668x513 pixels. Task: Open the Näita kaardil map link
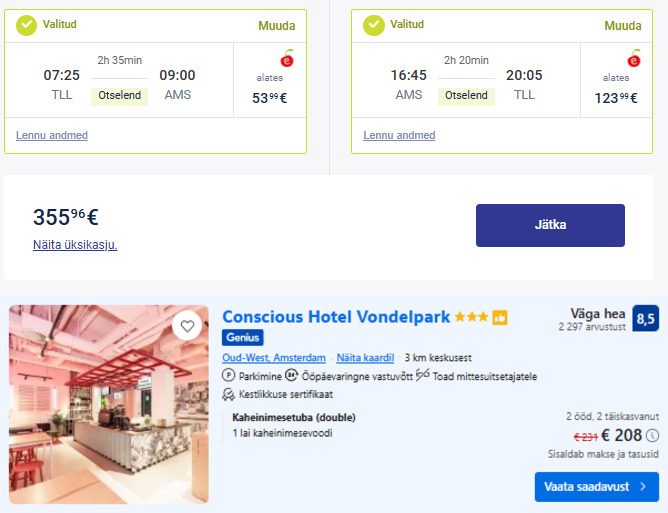coord(365,357)
